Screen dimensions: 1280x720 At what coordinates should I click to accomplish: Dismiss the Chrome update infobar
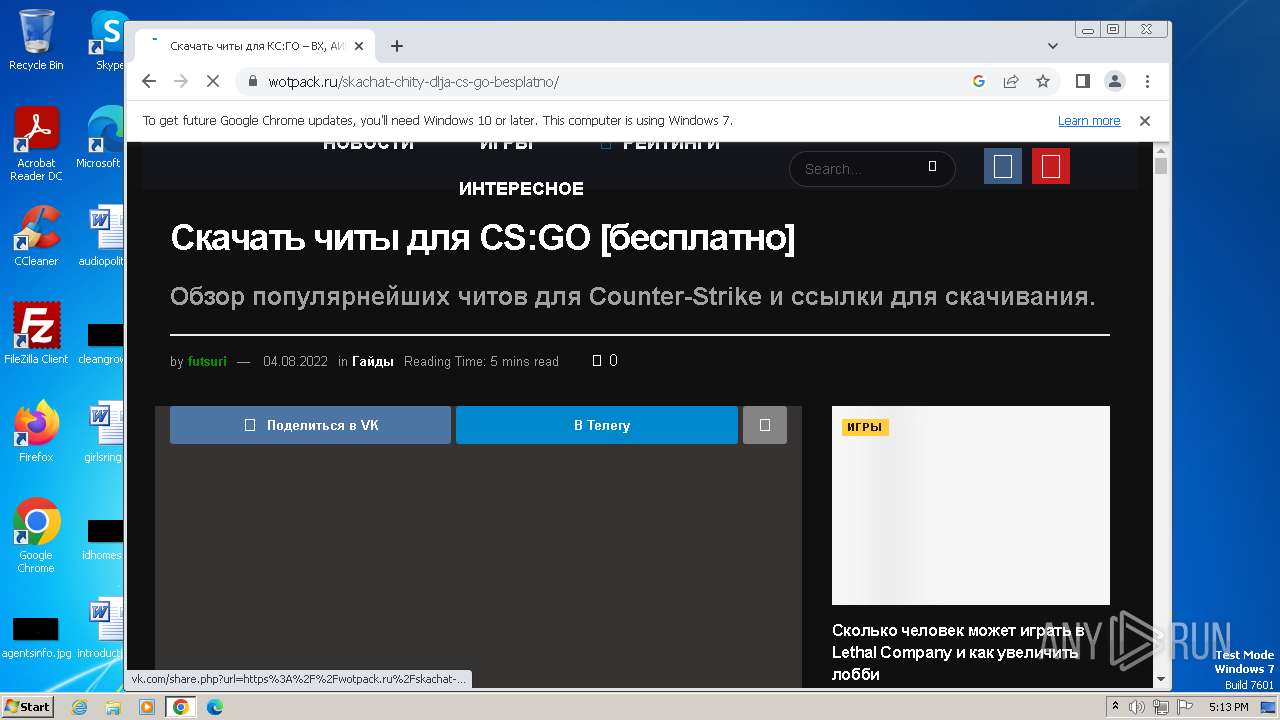1145,121
